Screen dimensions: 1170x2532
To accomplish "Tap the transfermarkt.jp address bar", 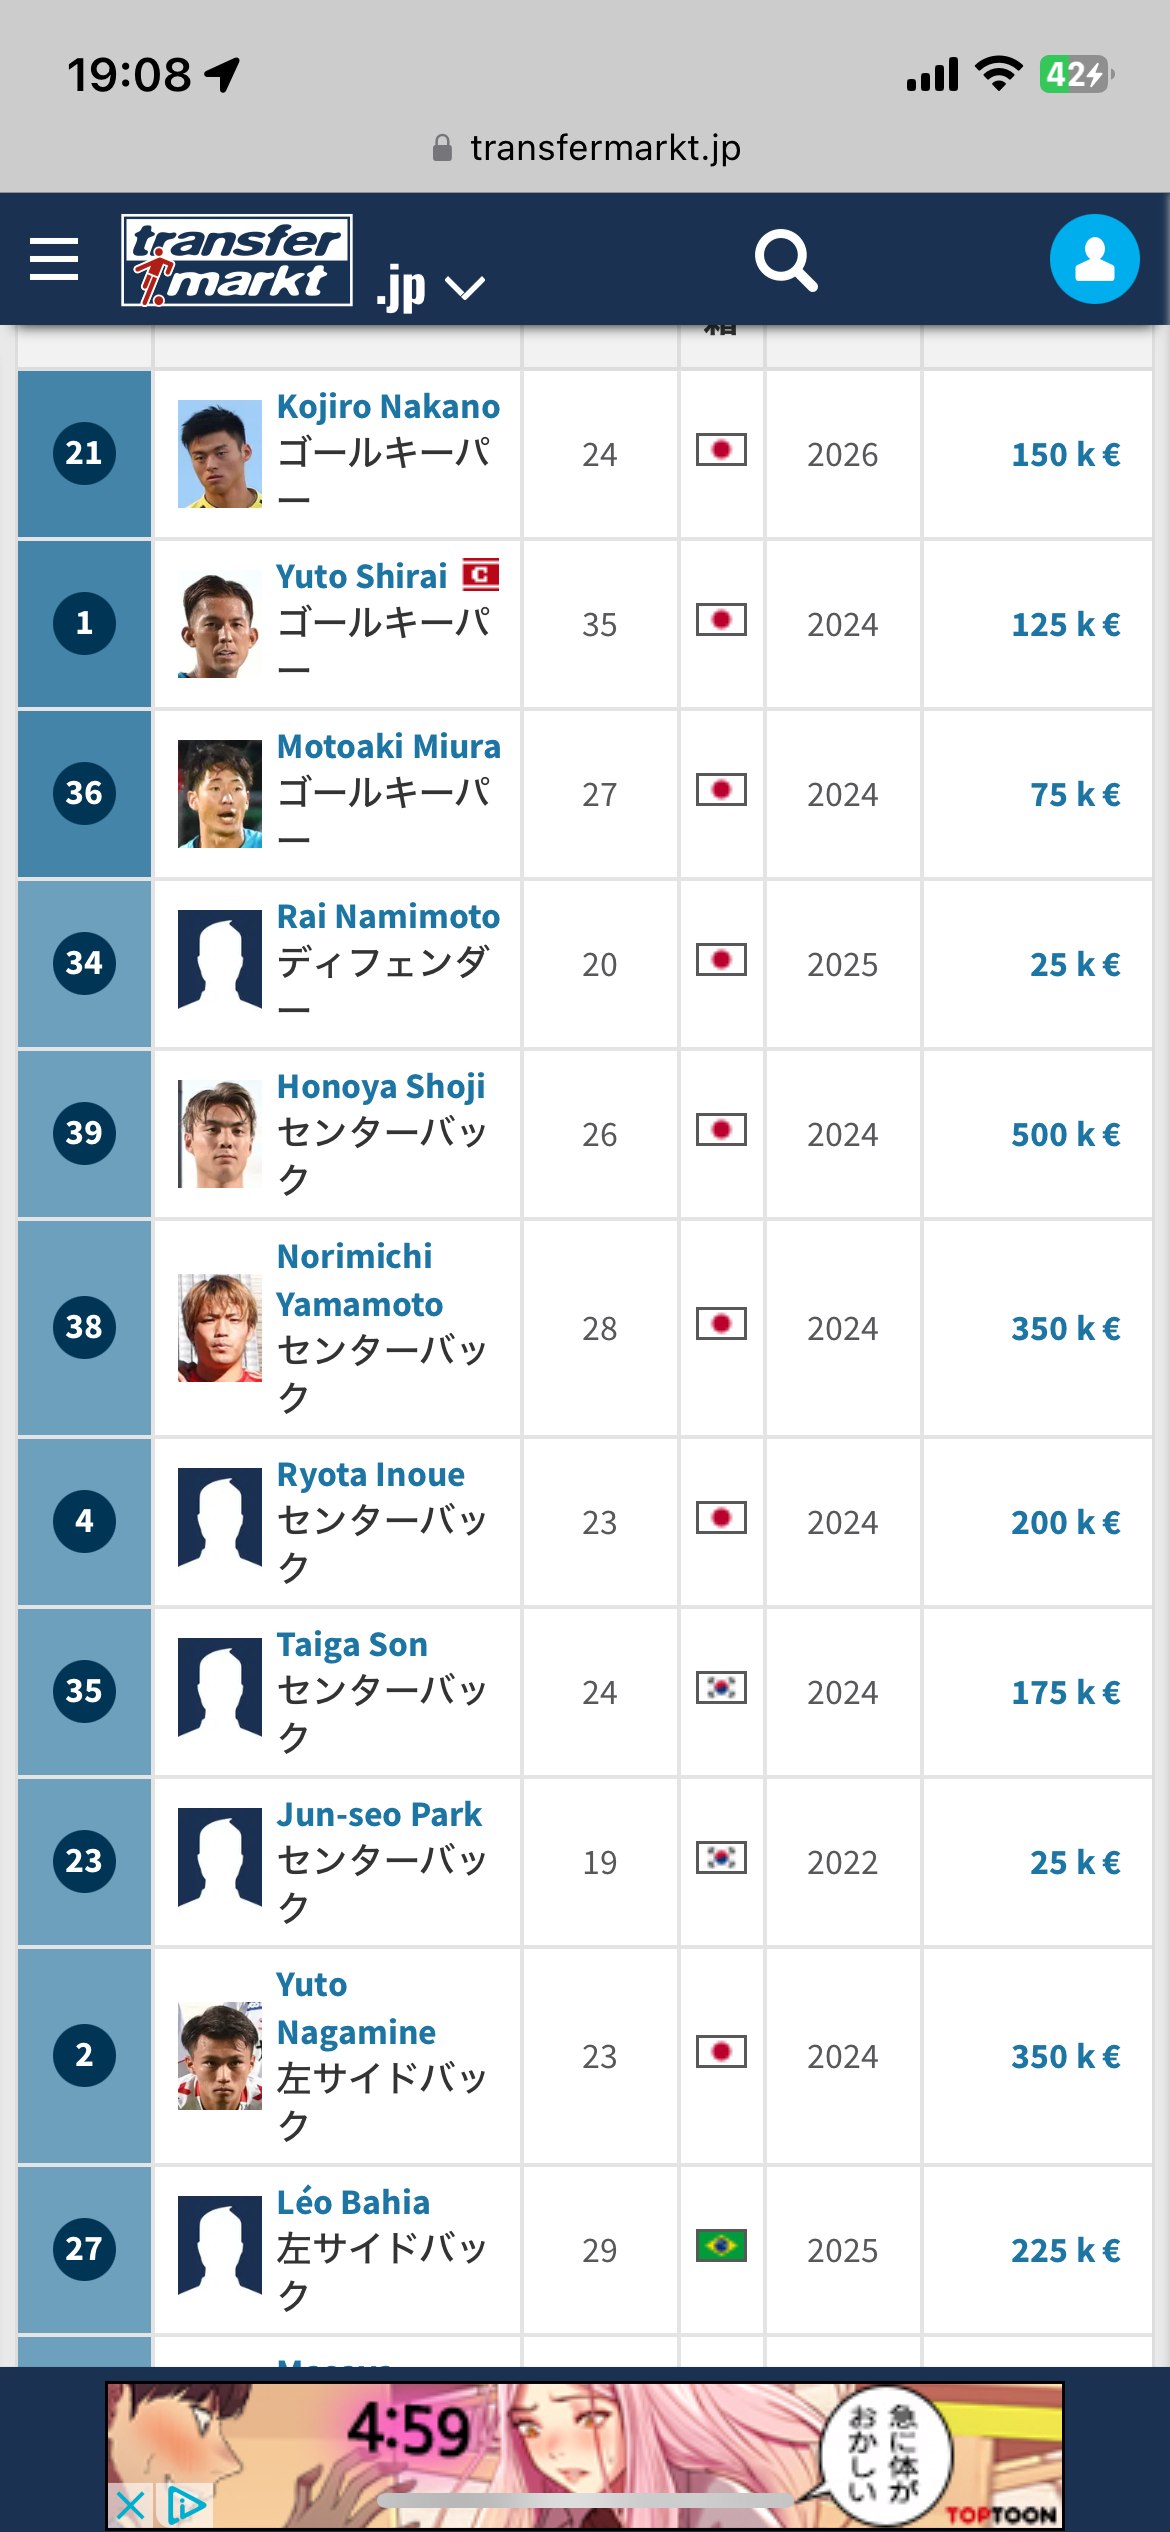I will [586, 148].
